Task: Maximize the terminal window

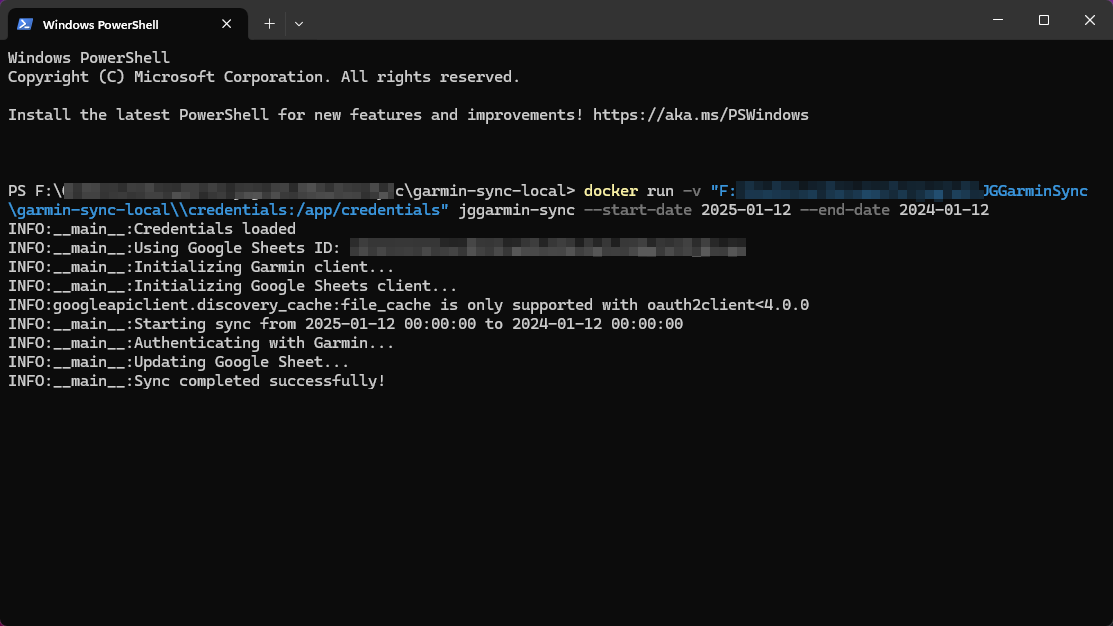Action: [1043, 20]
